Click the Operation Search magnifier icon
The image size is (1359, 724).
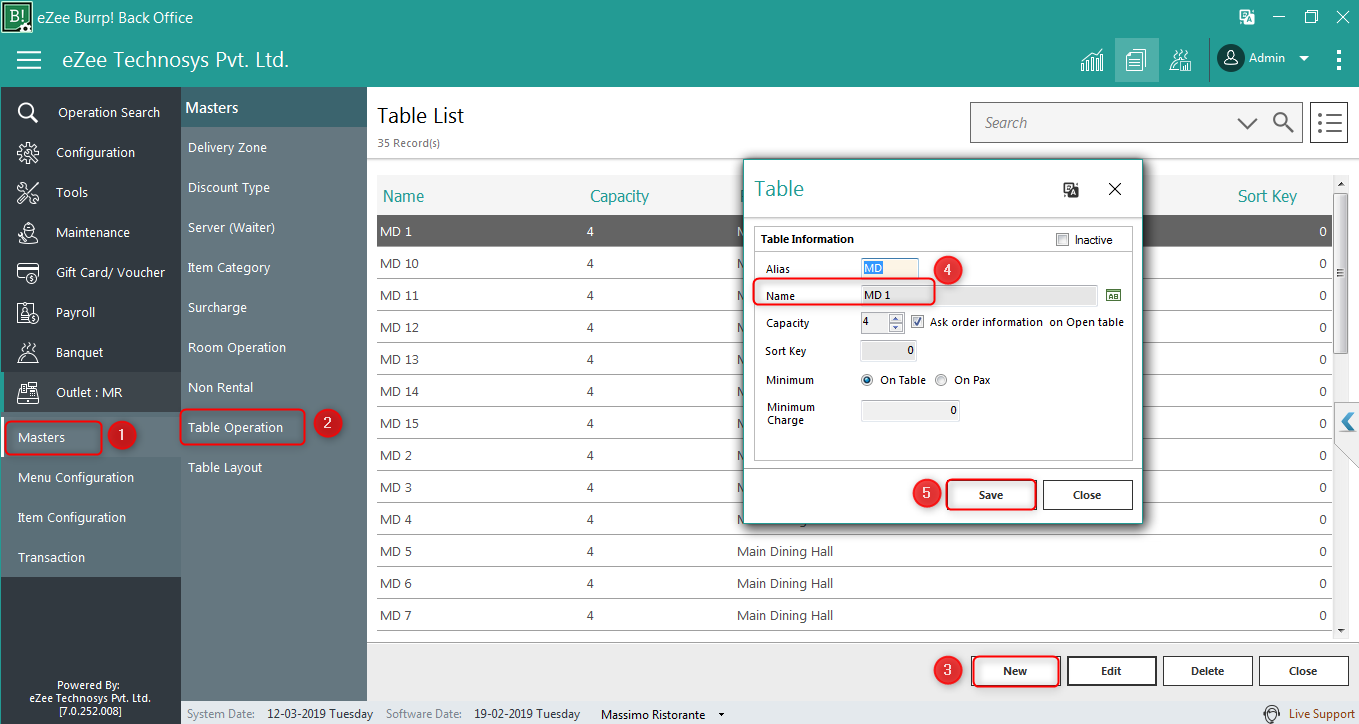click(x=28, y=112)
